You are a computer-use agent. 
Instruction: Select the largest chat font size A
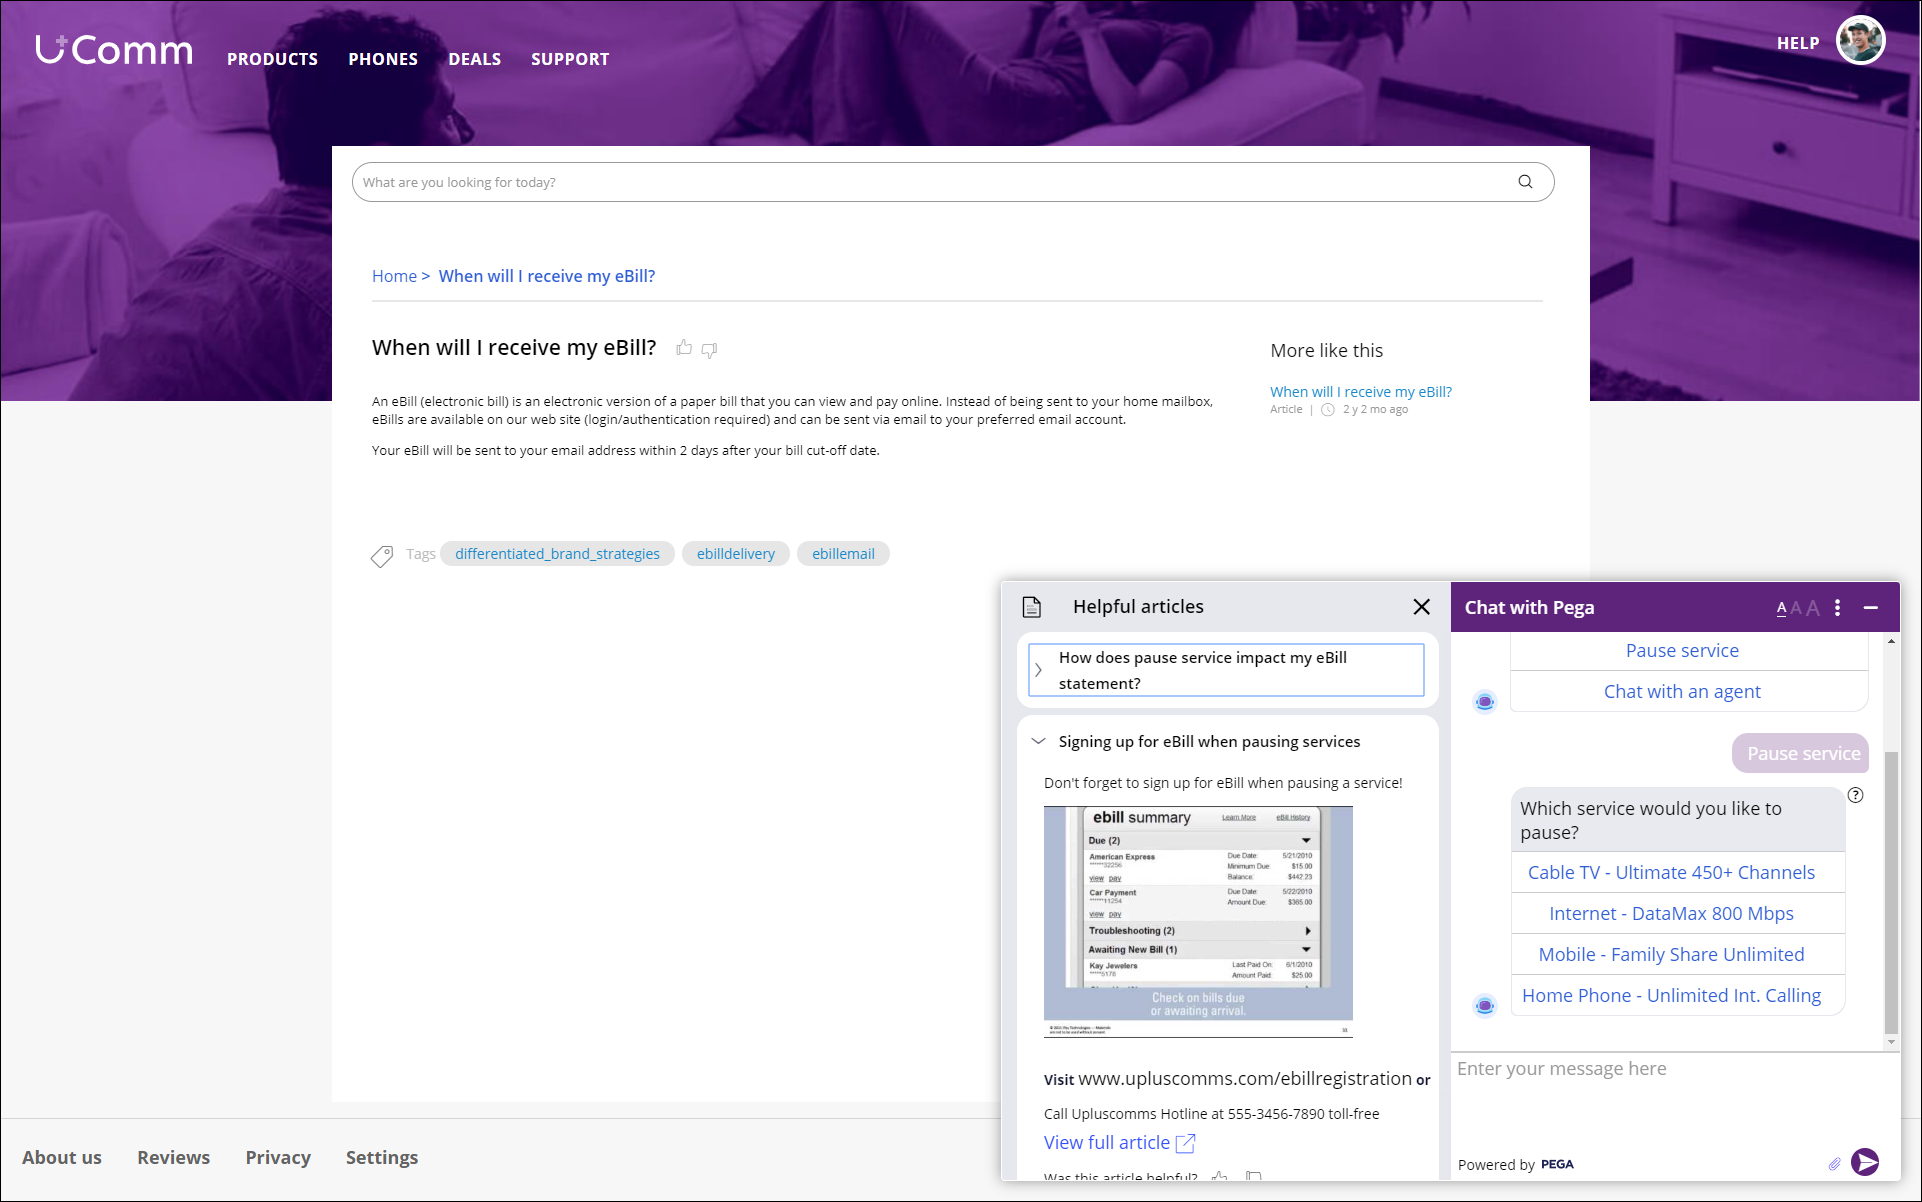click(1813, 608)
